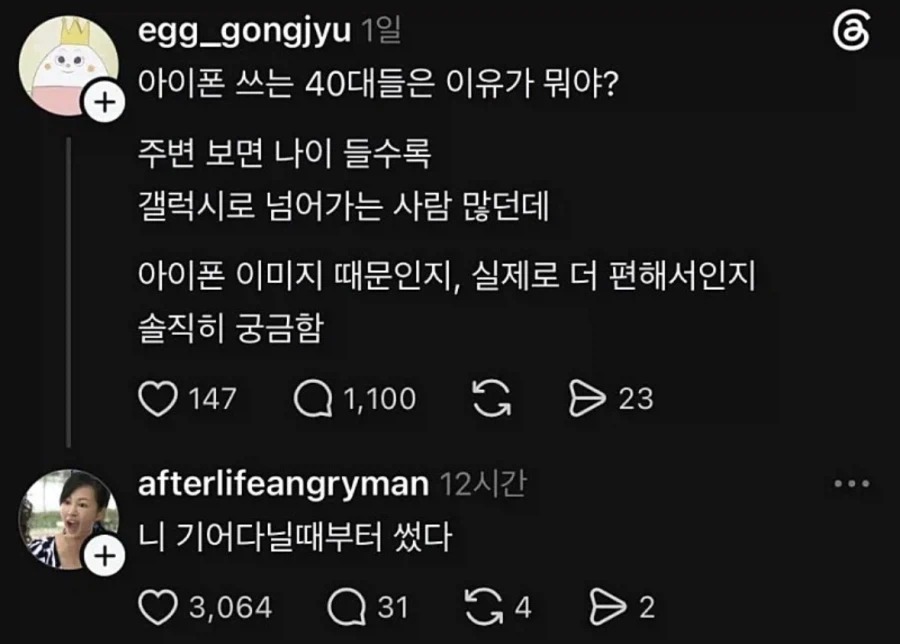Open the three-dot menu on the afterlifeangryman reply
Screen dimensions: 900x644
[x=852, y=484]
